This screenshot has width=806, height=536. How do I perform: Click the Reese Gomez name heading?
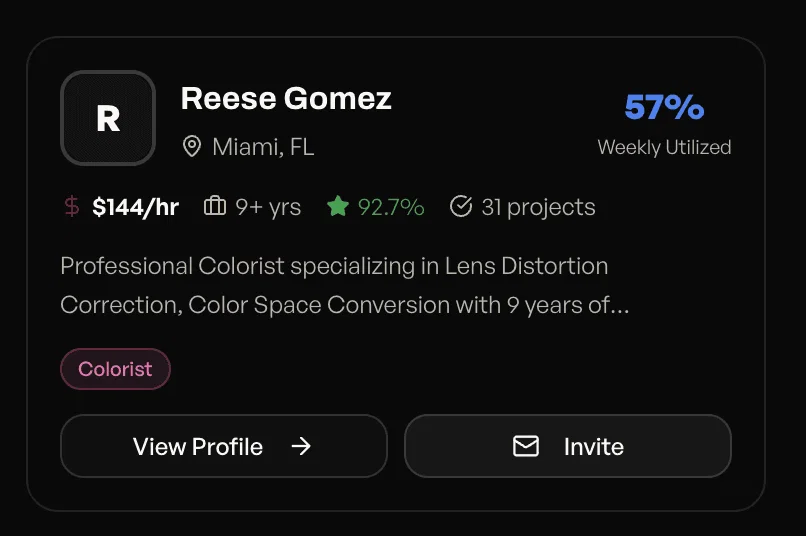[286, 98]
